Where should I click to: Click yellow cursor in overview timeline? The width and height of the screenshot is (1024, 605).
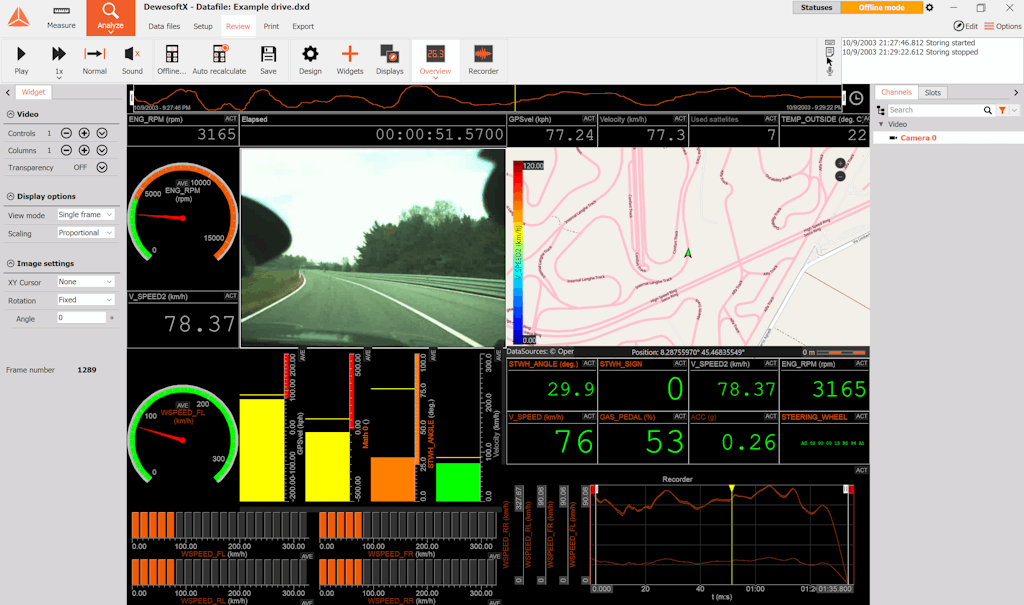[x=515, y=98]
